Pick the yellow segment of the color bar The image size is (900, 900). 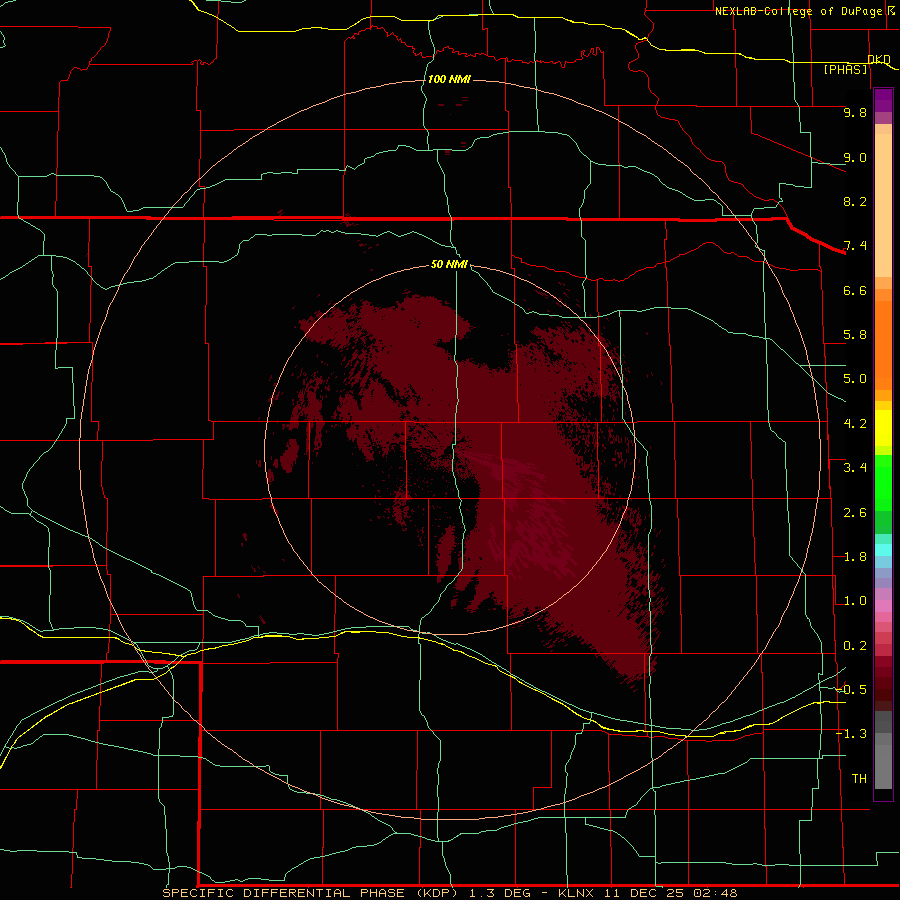click(x=883, y=428)
